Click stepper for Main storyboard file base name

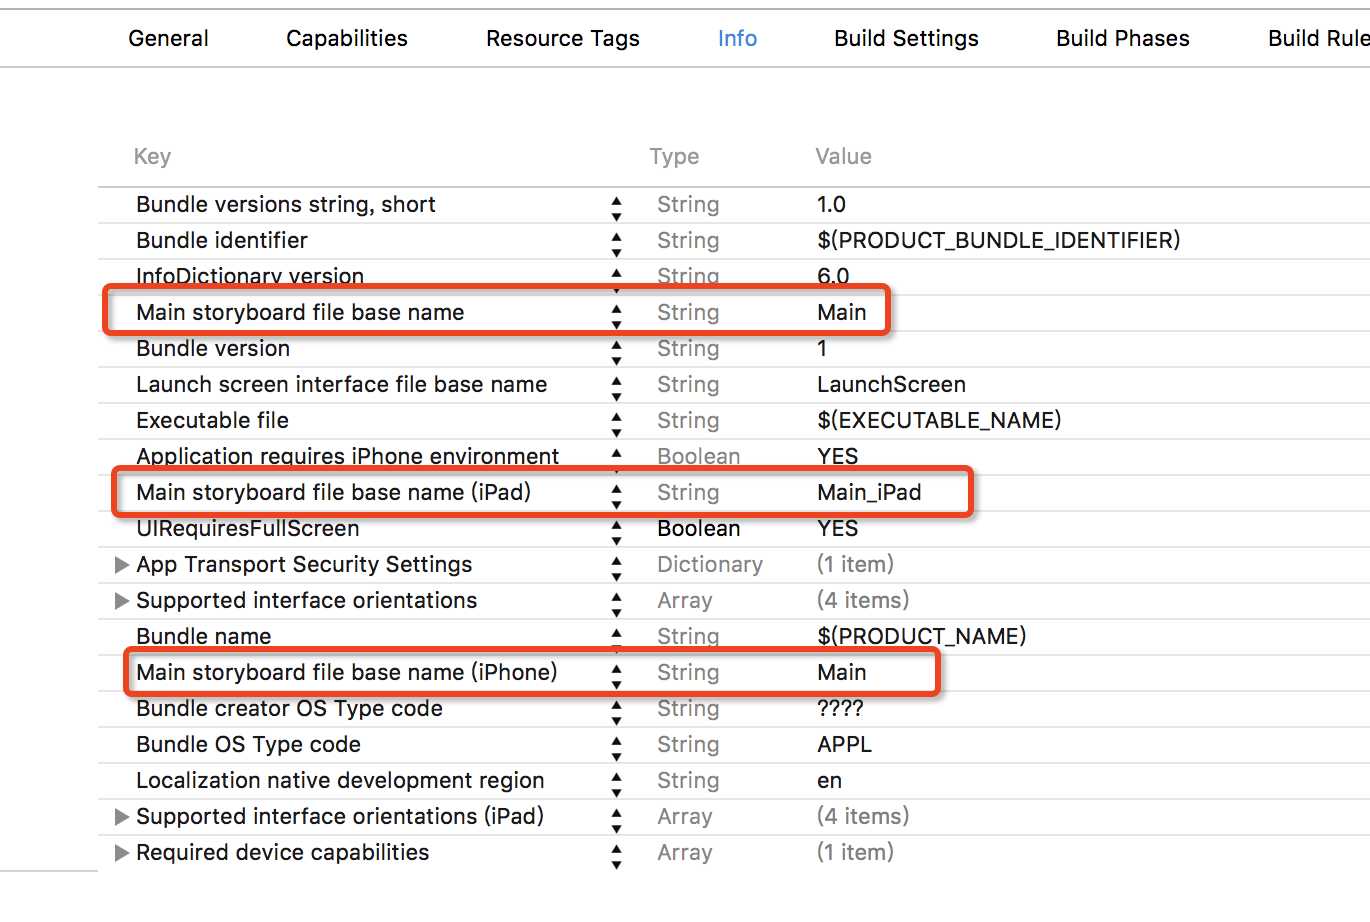tap(616, 313)
